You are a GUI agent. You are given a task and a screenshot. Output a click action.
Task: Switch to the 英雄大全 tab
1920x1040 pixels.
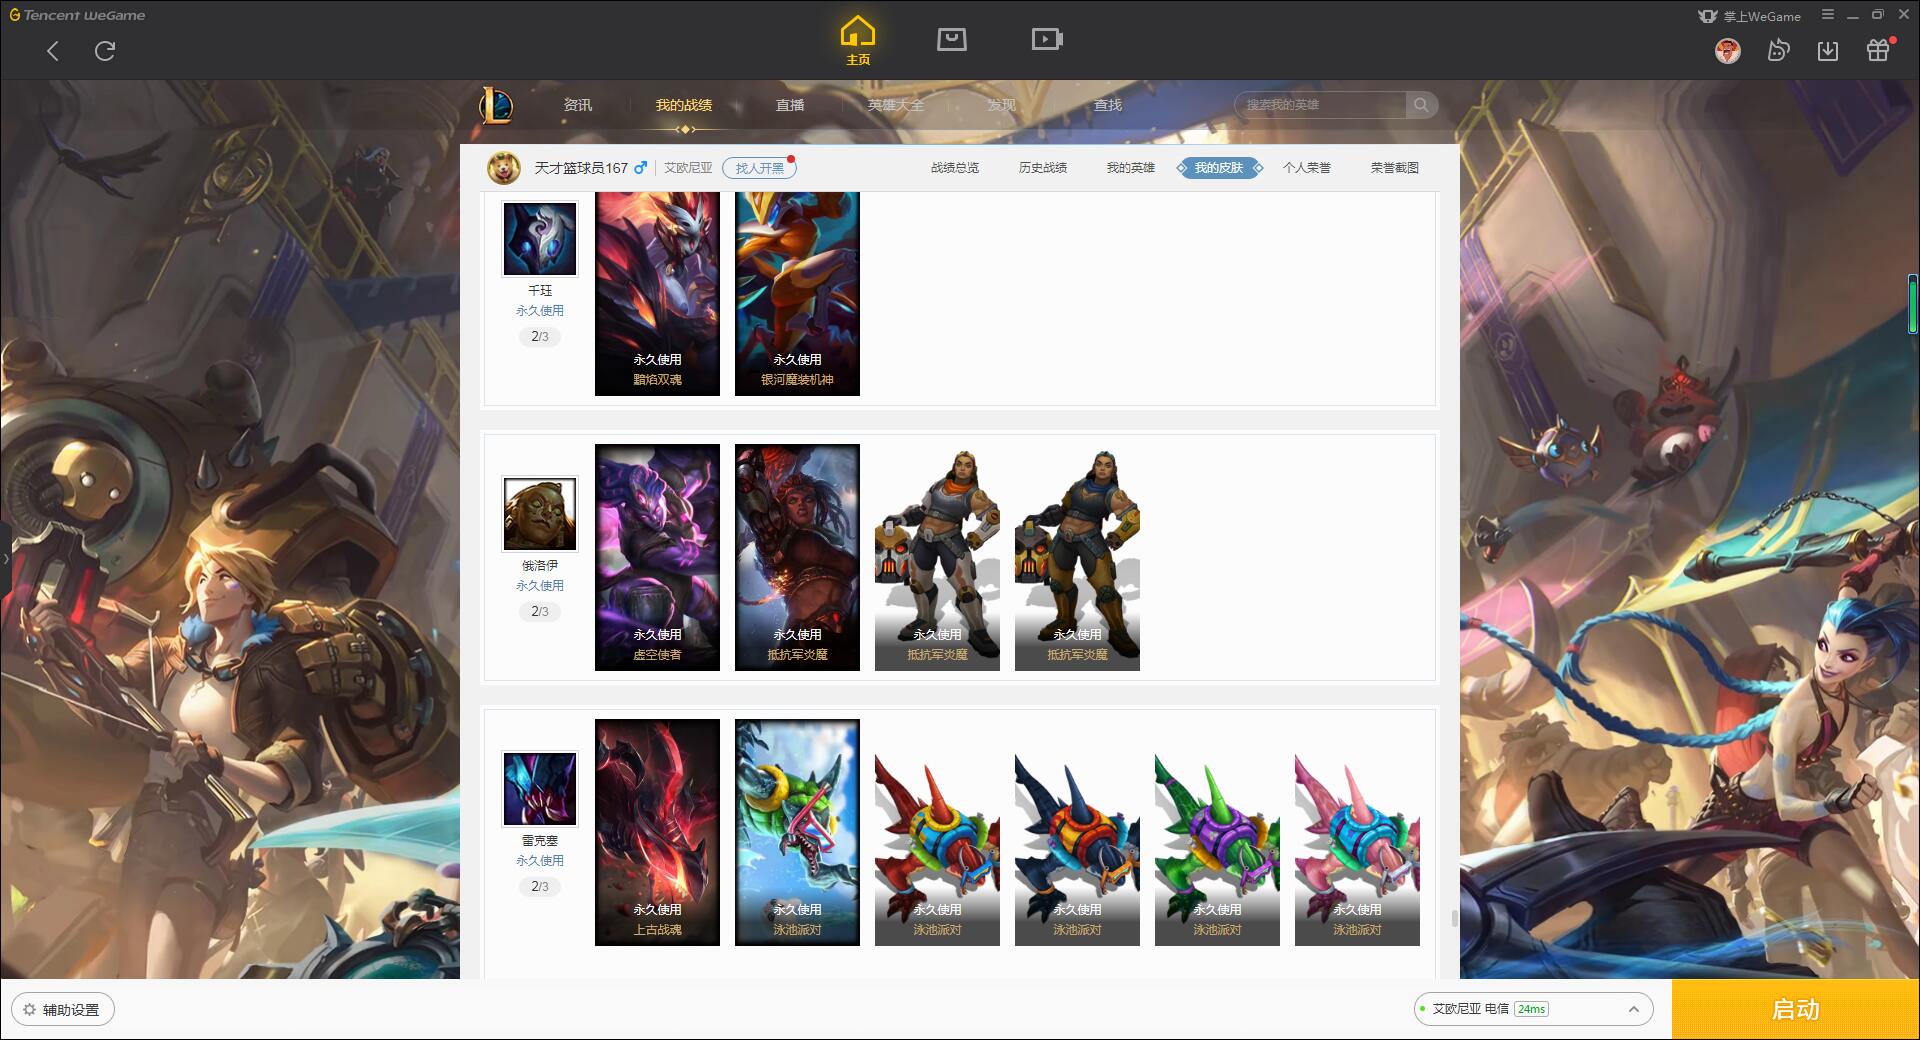click(896, 105)
